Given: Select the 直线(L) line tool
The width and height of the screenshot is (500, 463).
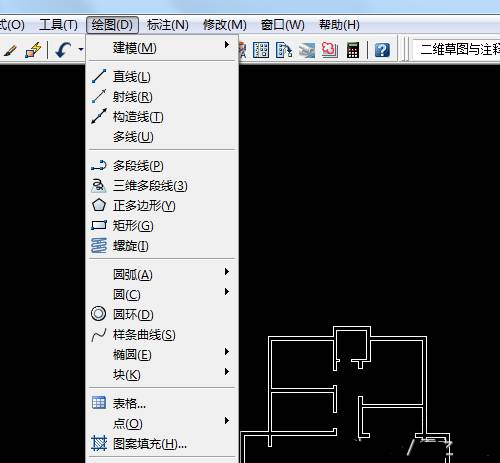Looking at the screenshot, I should pyautogui.click(x=162, y=77).
